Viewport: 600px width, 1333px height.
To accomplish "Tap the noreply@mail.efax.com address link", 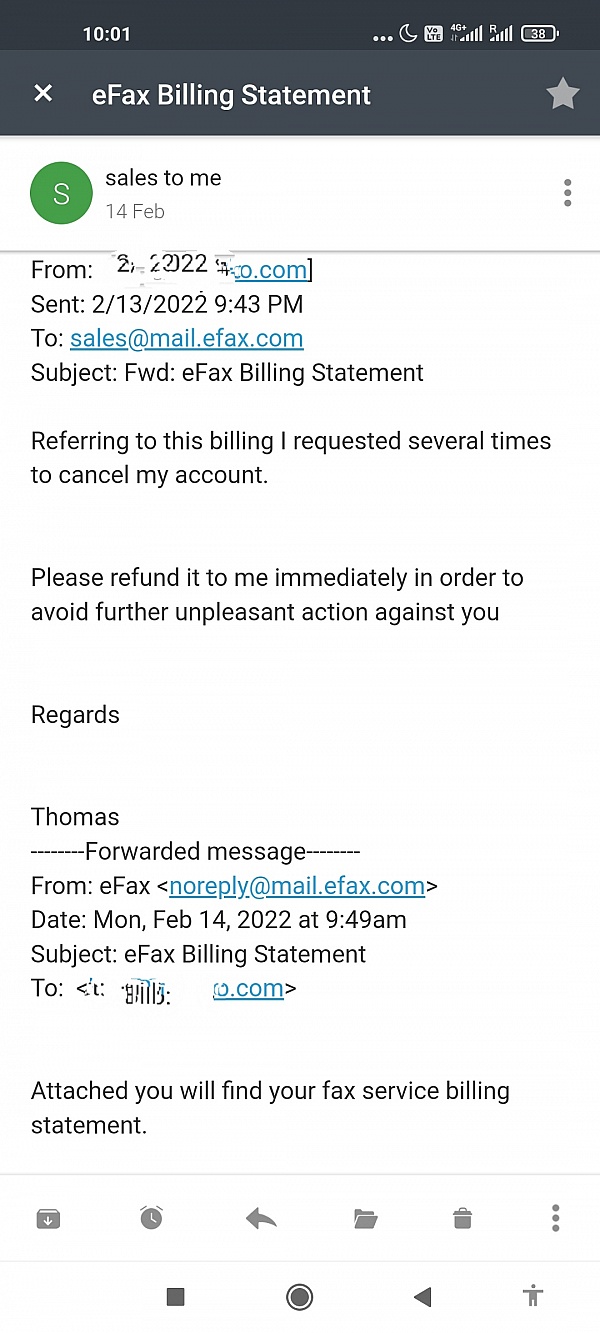I will 297,886.
